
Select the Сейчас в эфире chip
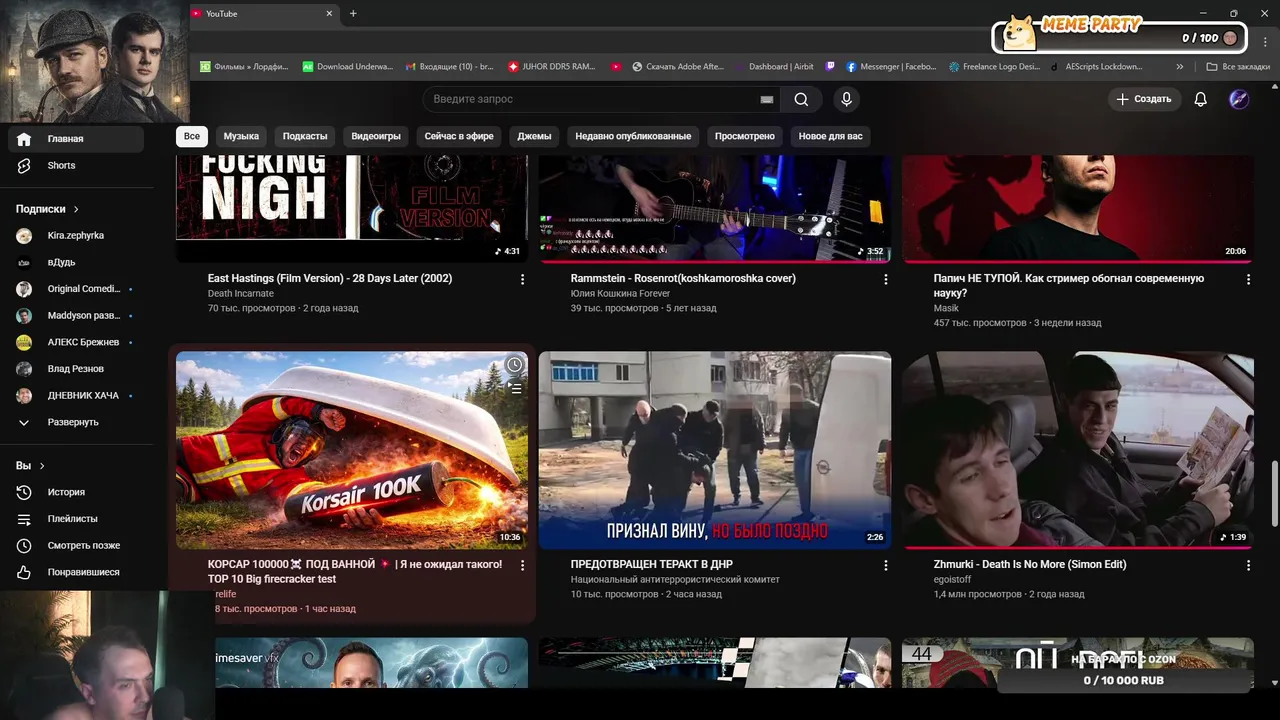pos(459,136)
